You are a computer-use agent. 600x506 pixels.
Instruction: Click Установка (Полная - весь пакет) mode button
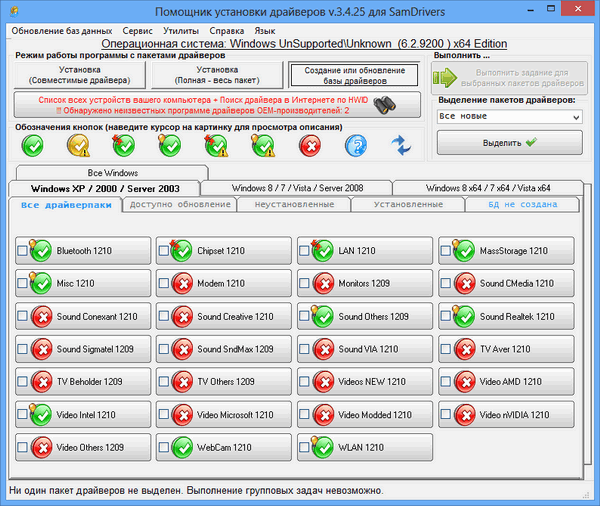click(x=217, y=75)
